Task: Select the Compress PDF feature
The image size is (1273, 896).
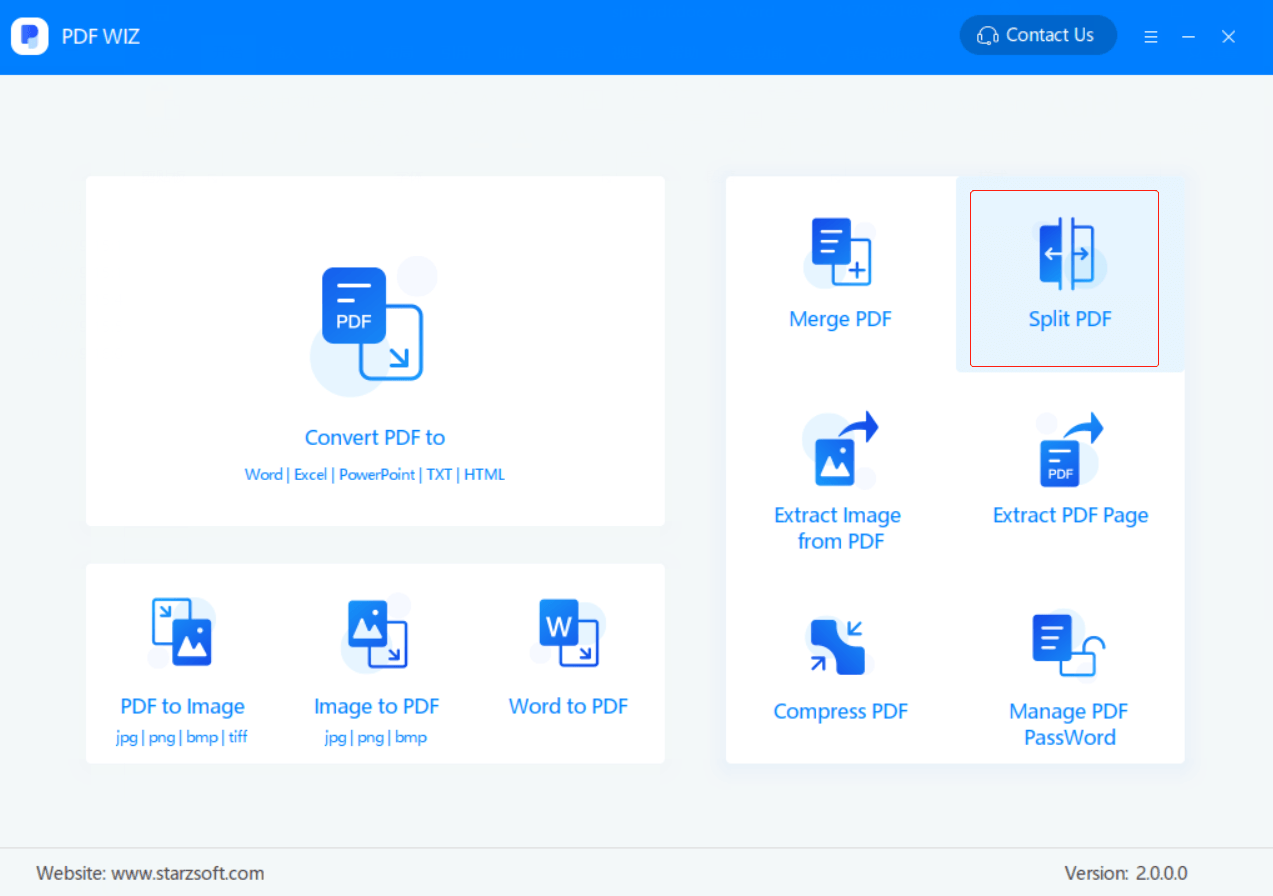Action: (x=839, y=670)
